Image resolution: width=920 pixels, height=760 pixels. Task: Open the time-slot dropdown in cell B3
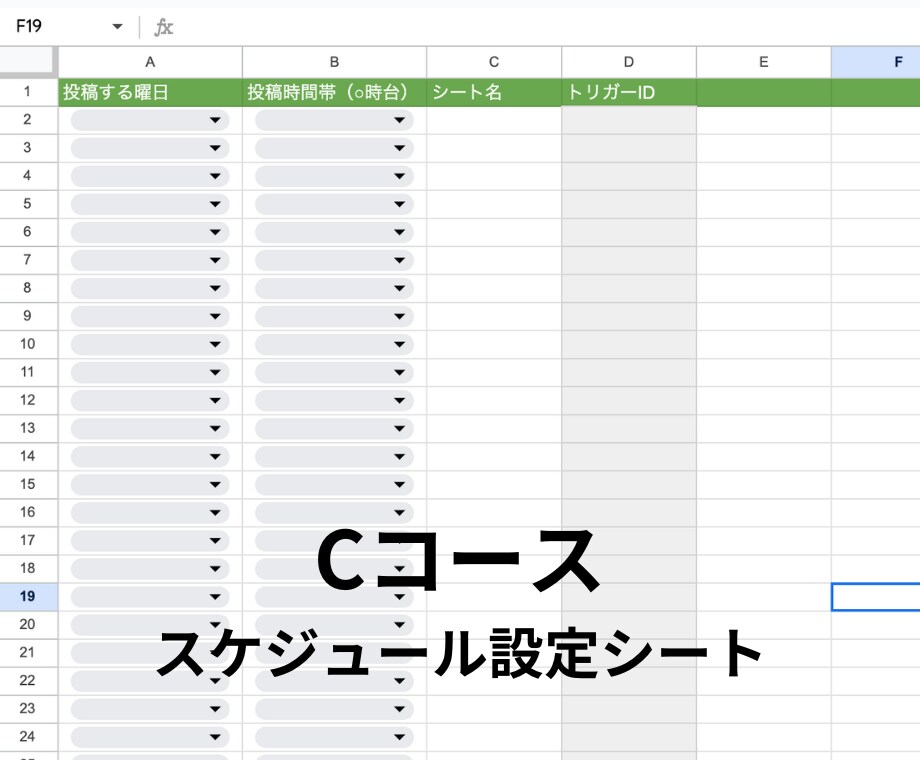[x=400, y=148]
